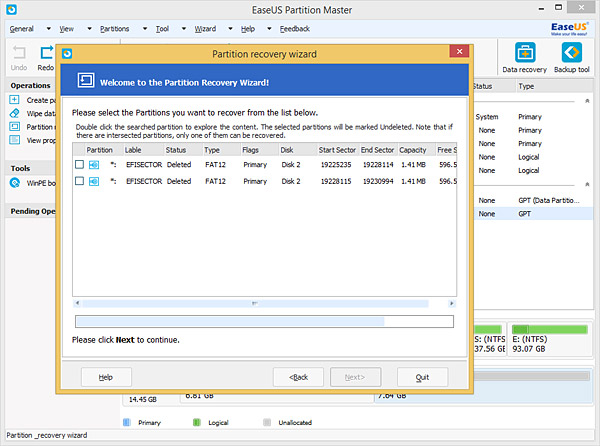
Task: Click the scroll right arrow of partition list
Action: point(452,303)
